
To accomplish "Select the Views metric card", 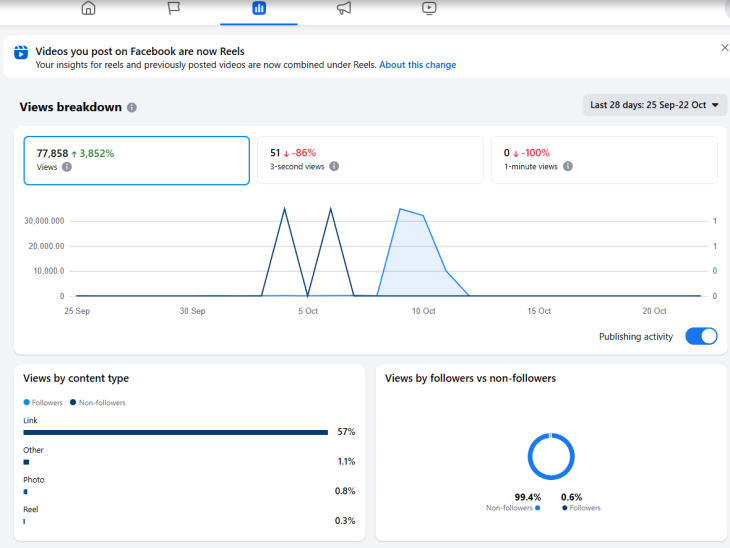I will tap(136, 160).
